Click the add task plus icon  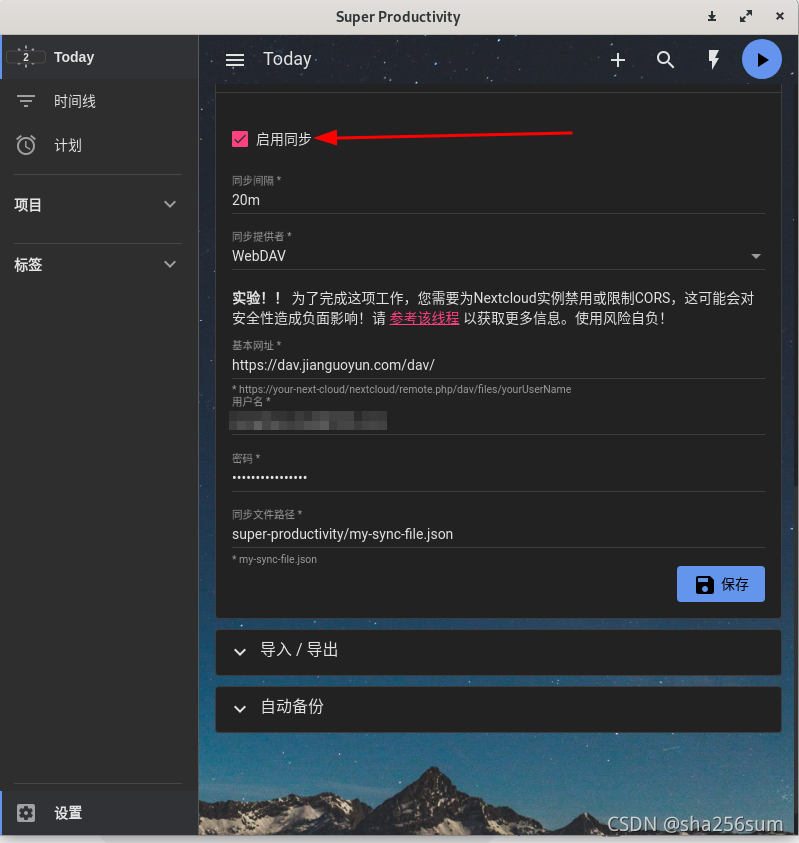coord(618,60)
